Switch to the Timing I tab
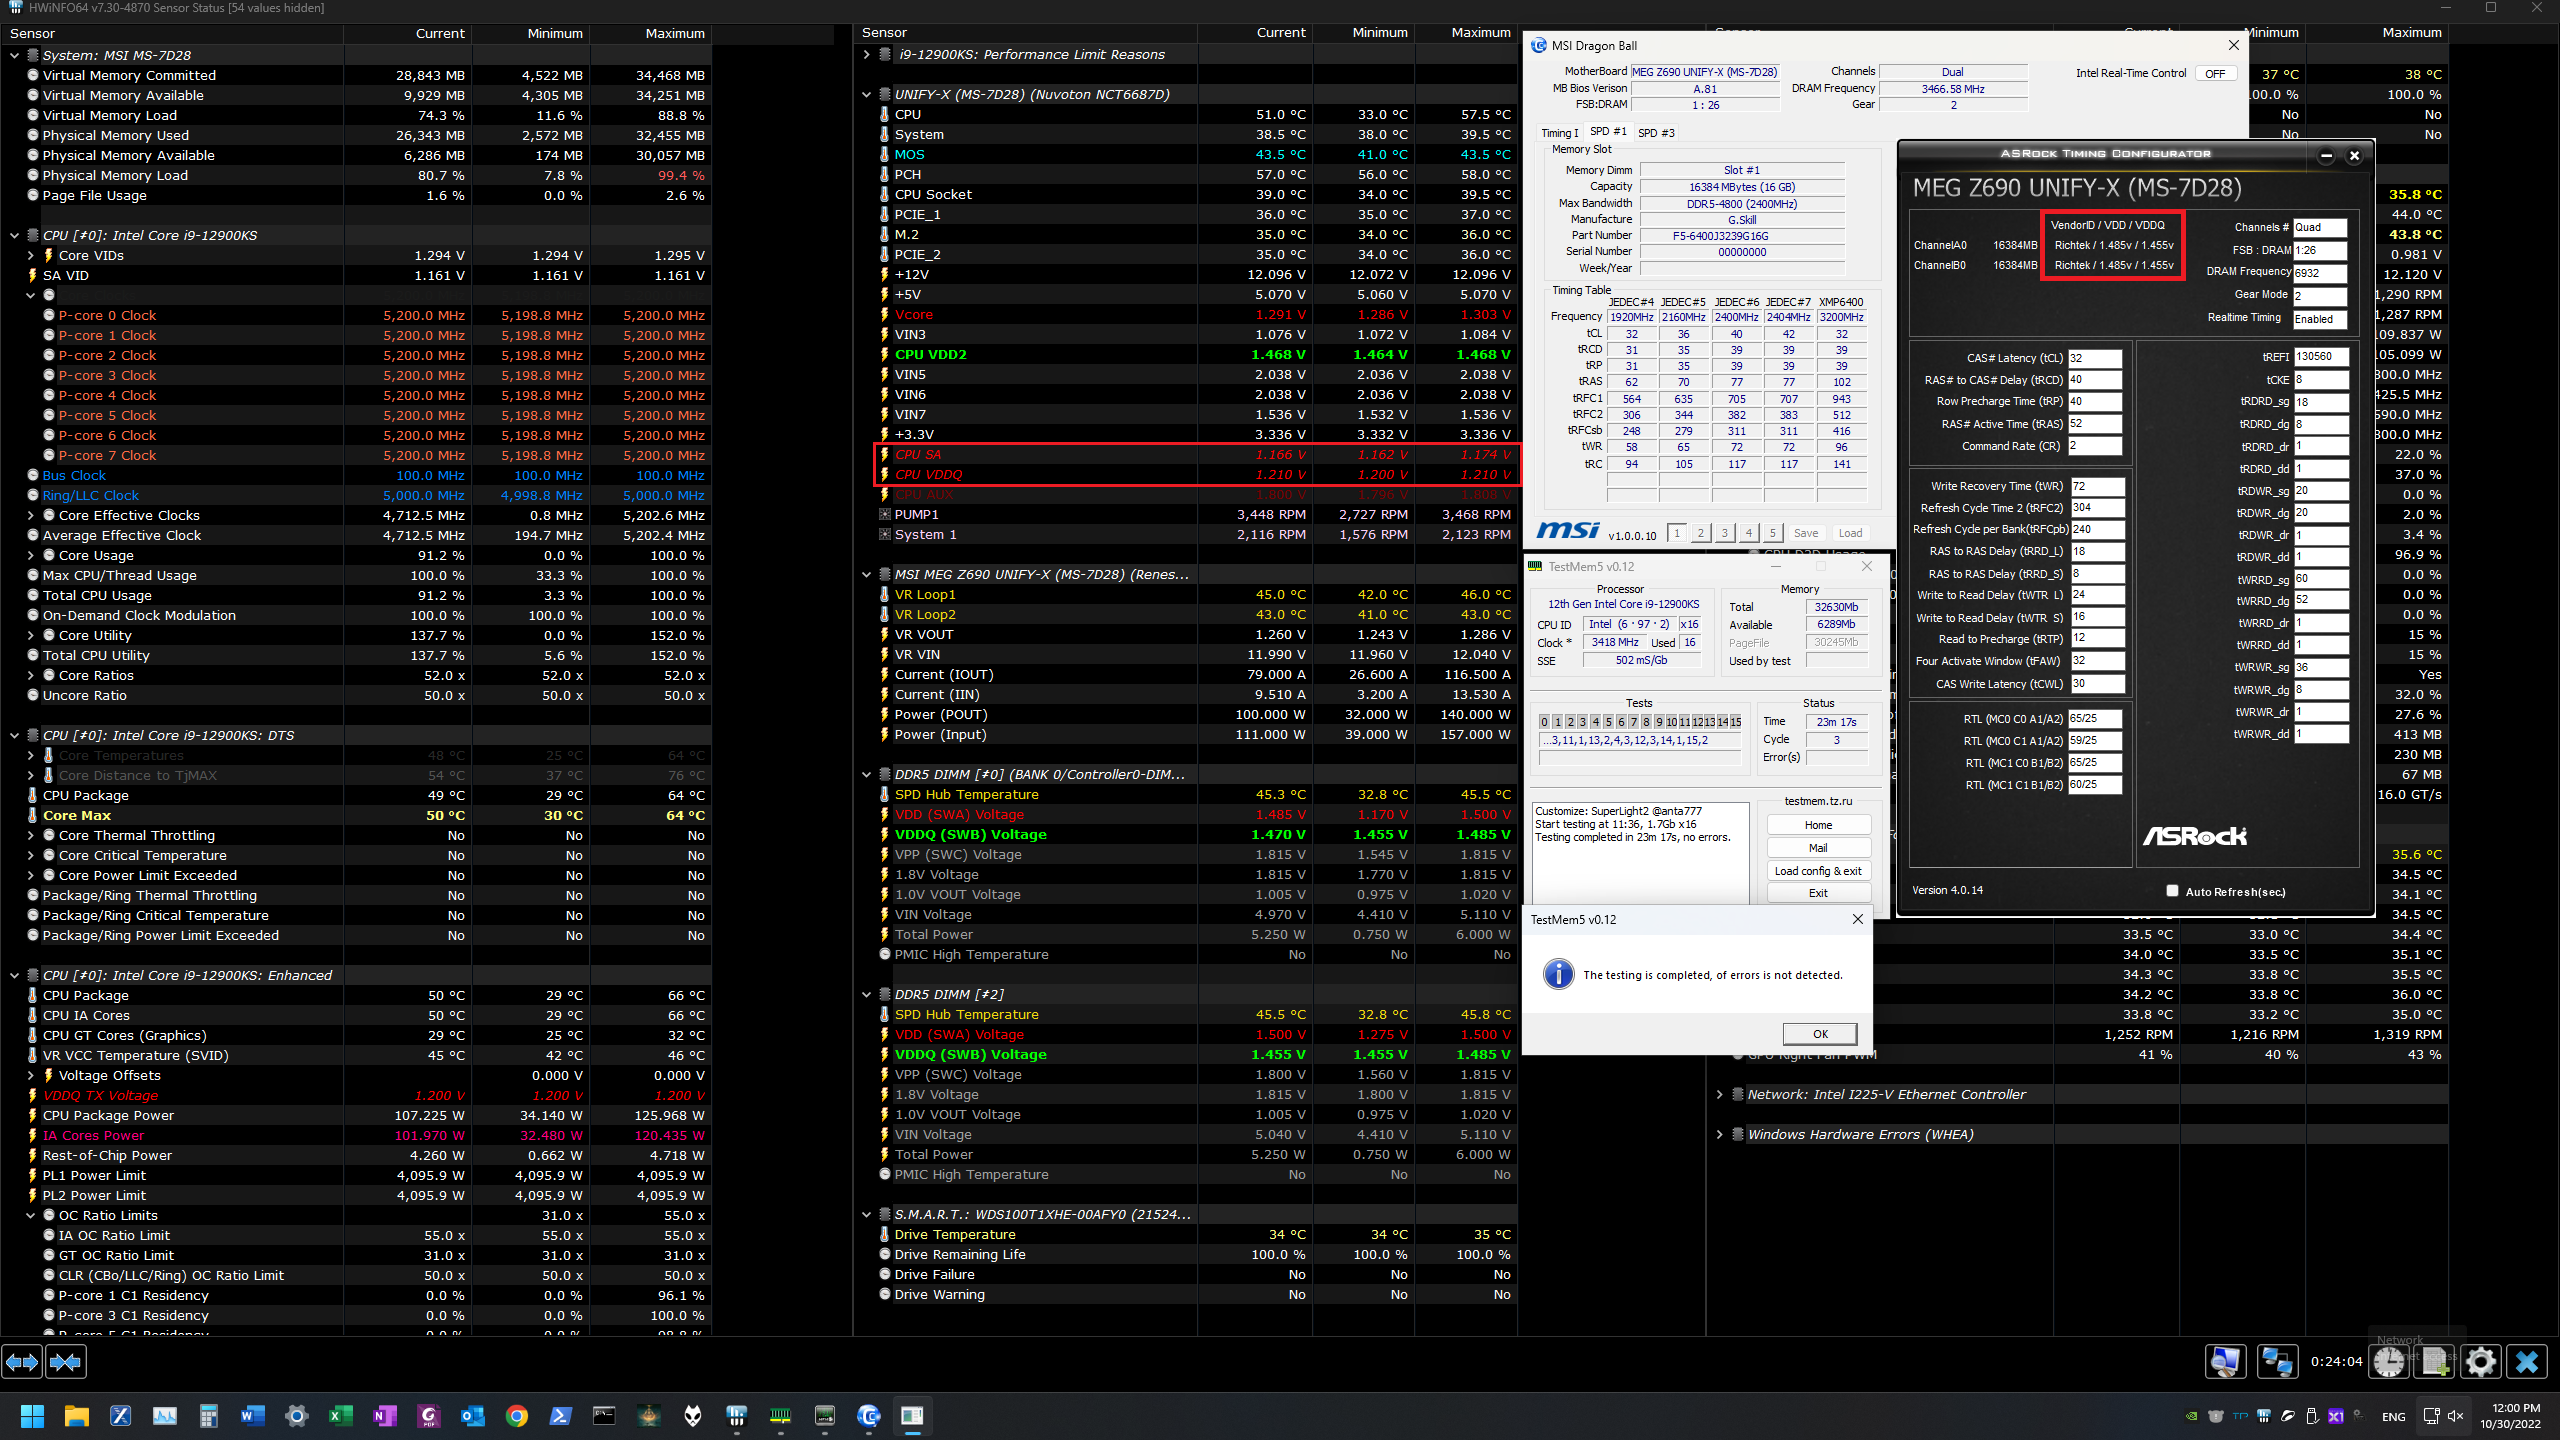The height and width of the screenshot is (1440, 2560). (1559, 133)
